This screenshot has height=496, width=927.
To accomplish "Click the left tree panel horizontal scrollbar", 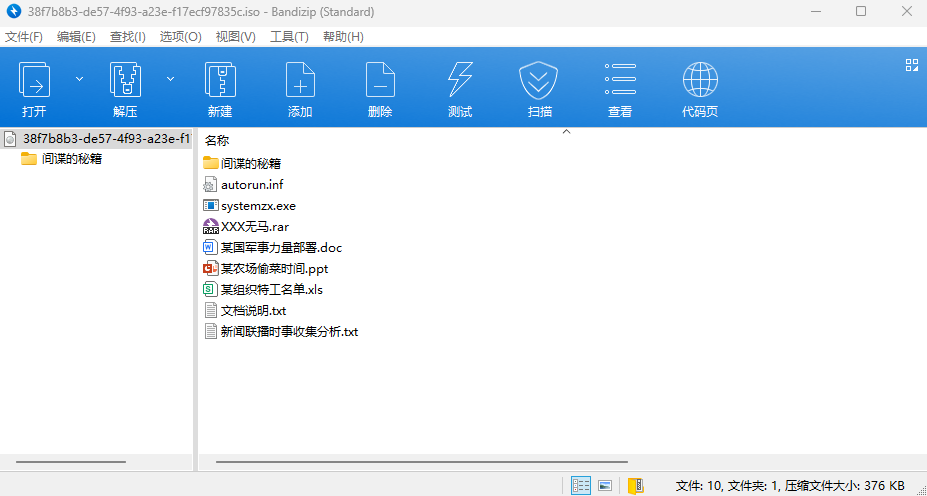I will 71,462.
